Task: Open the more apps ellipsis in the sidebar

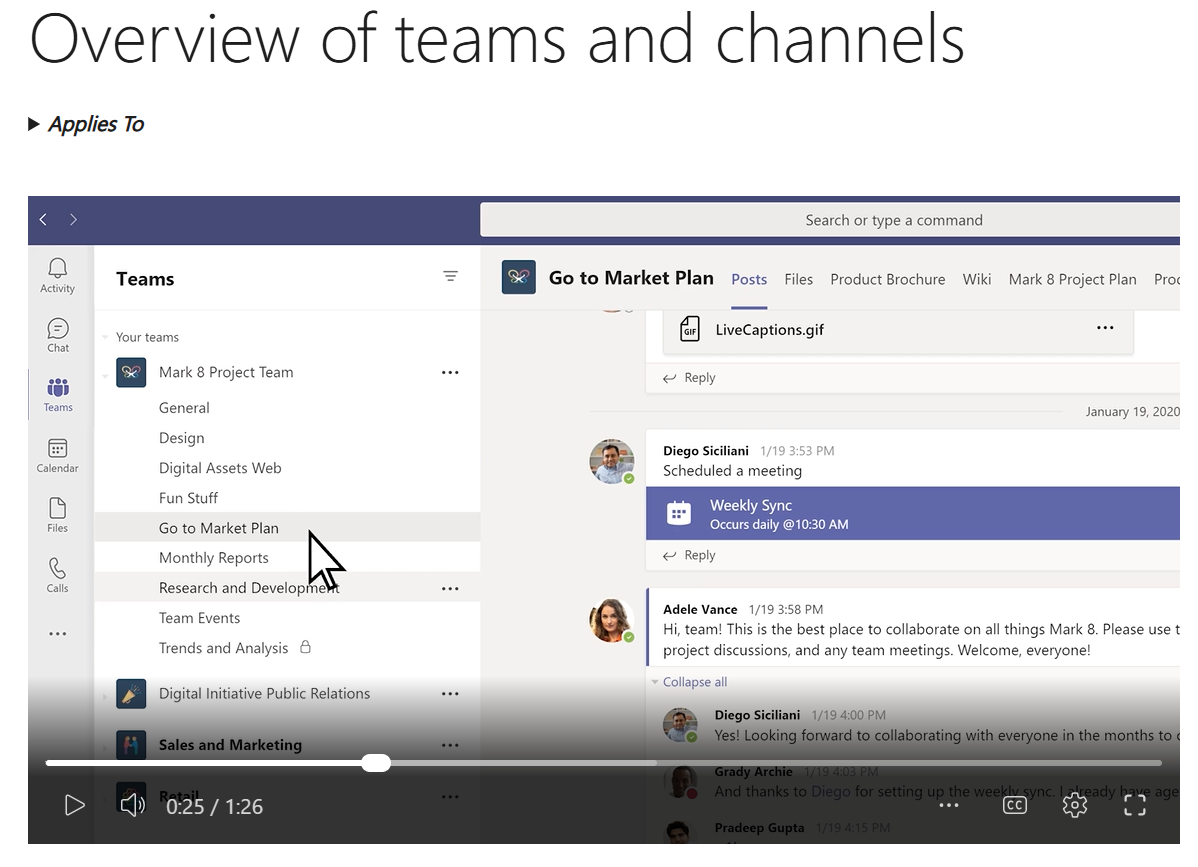Action: 57,632
